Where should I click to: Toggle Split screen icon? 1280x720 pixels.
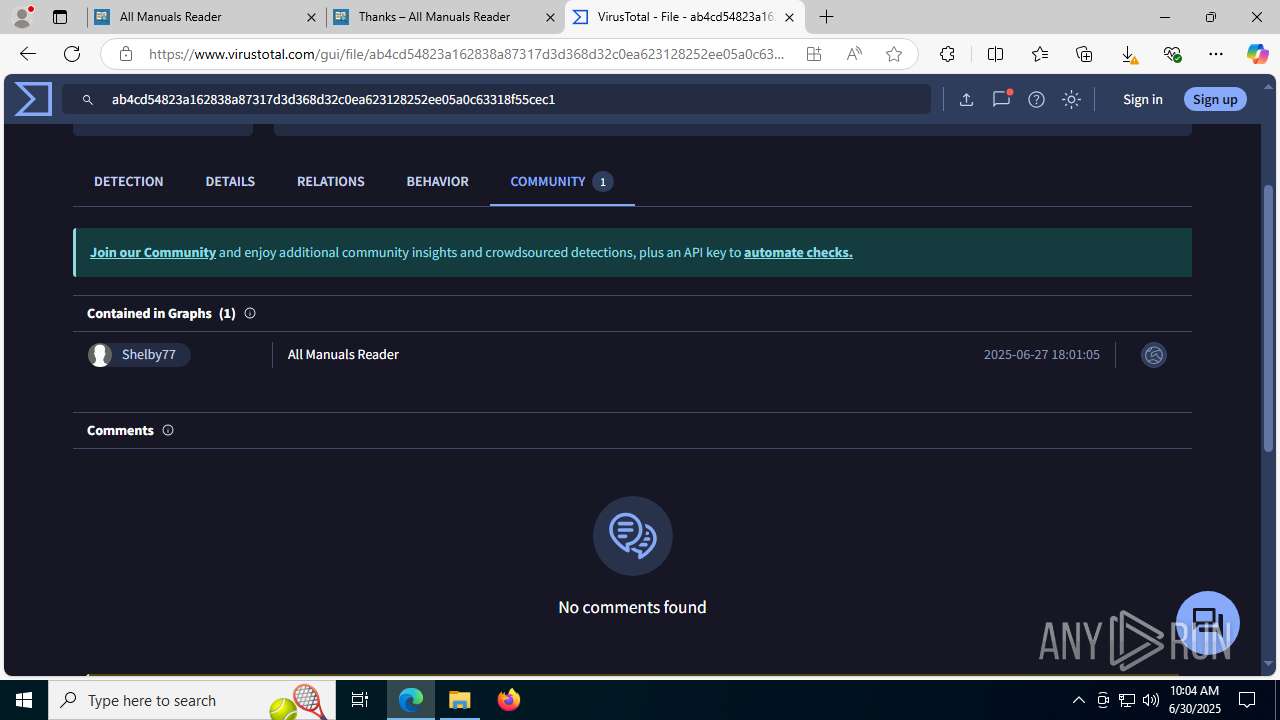pos(995,54)
